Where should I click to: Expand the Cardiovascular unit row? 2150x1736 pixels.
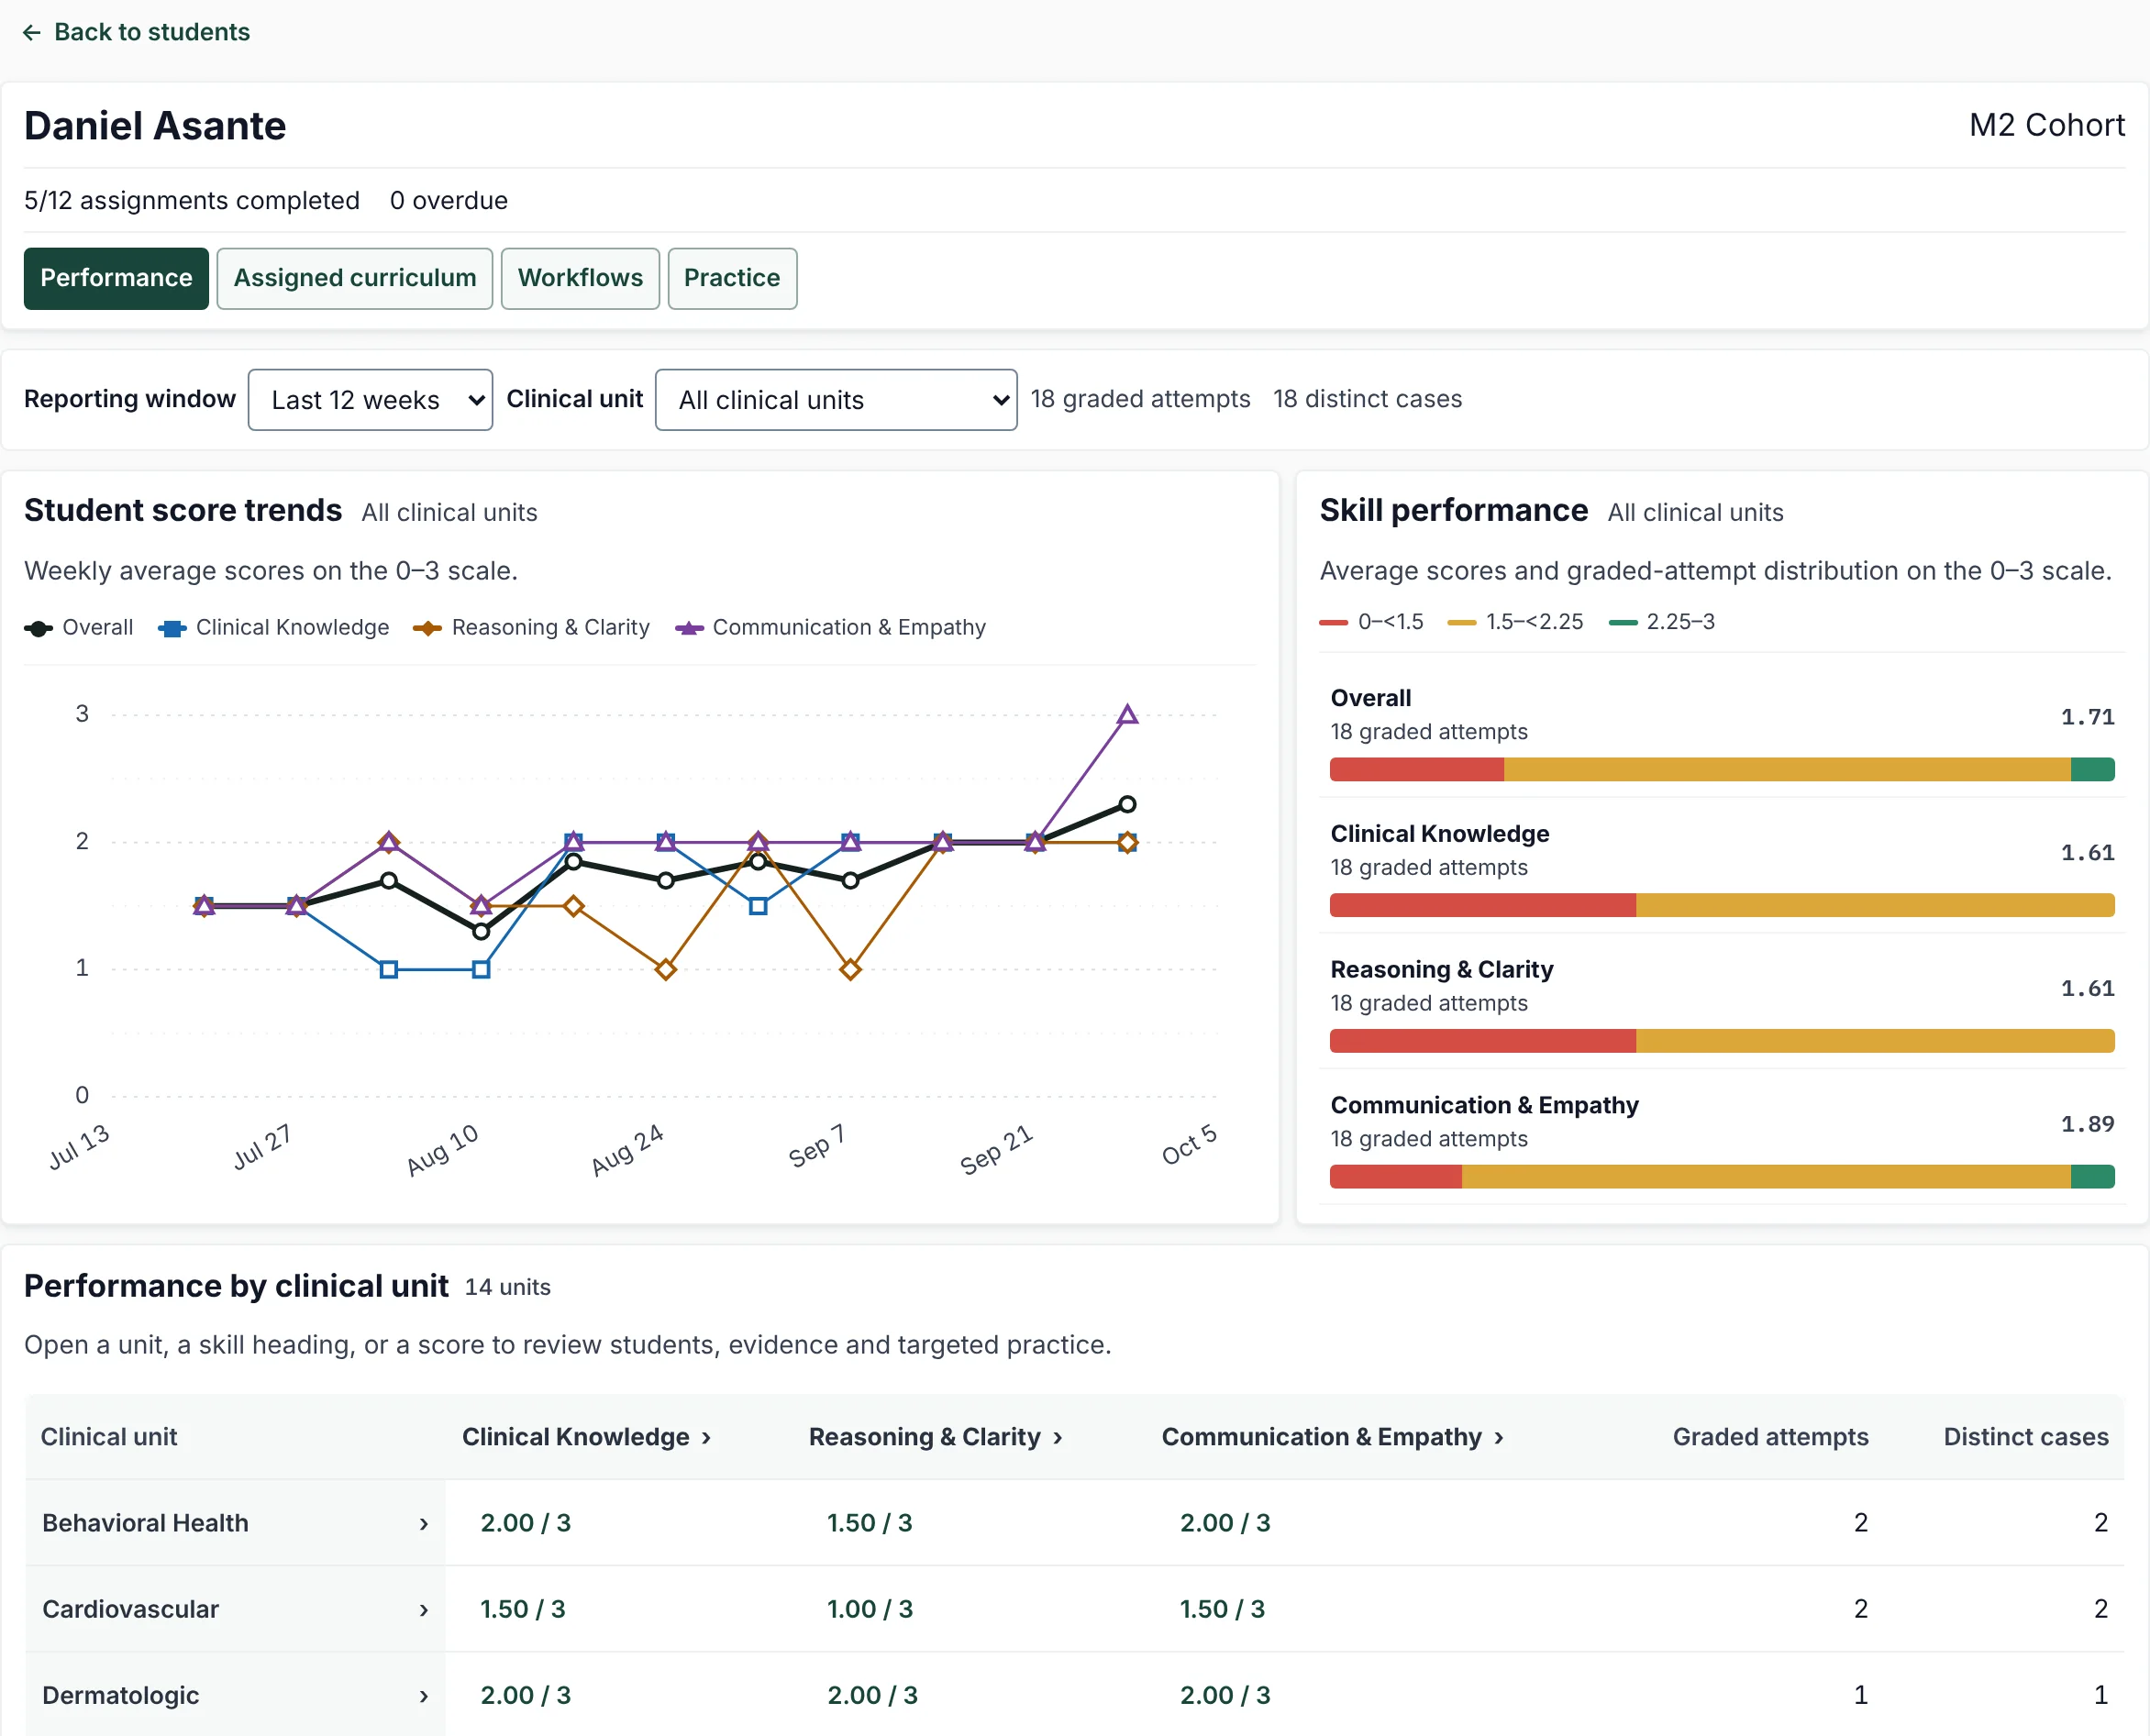click(x=236, y=1609)
